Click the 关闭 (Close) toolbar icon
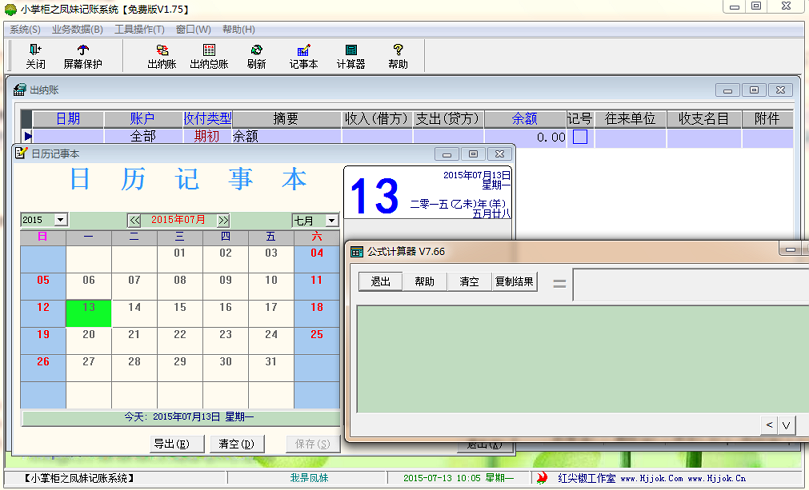The image size is (809, 490). tap(36, 56)
